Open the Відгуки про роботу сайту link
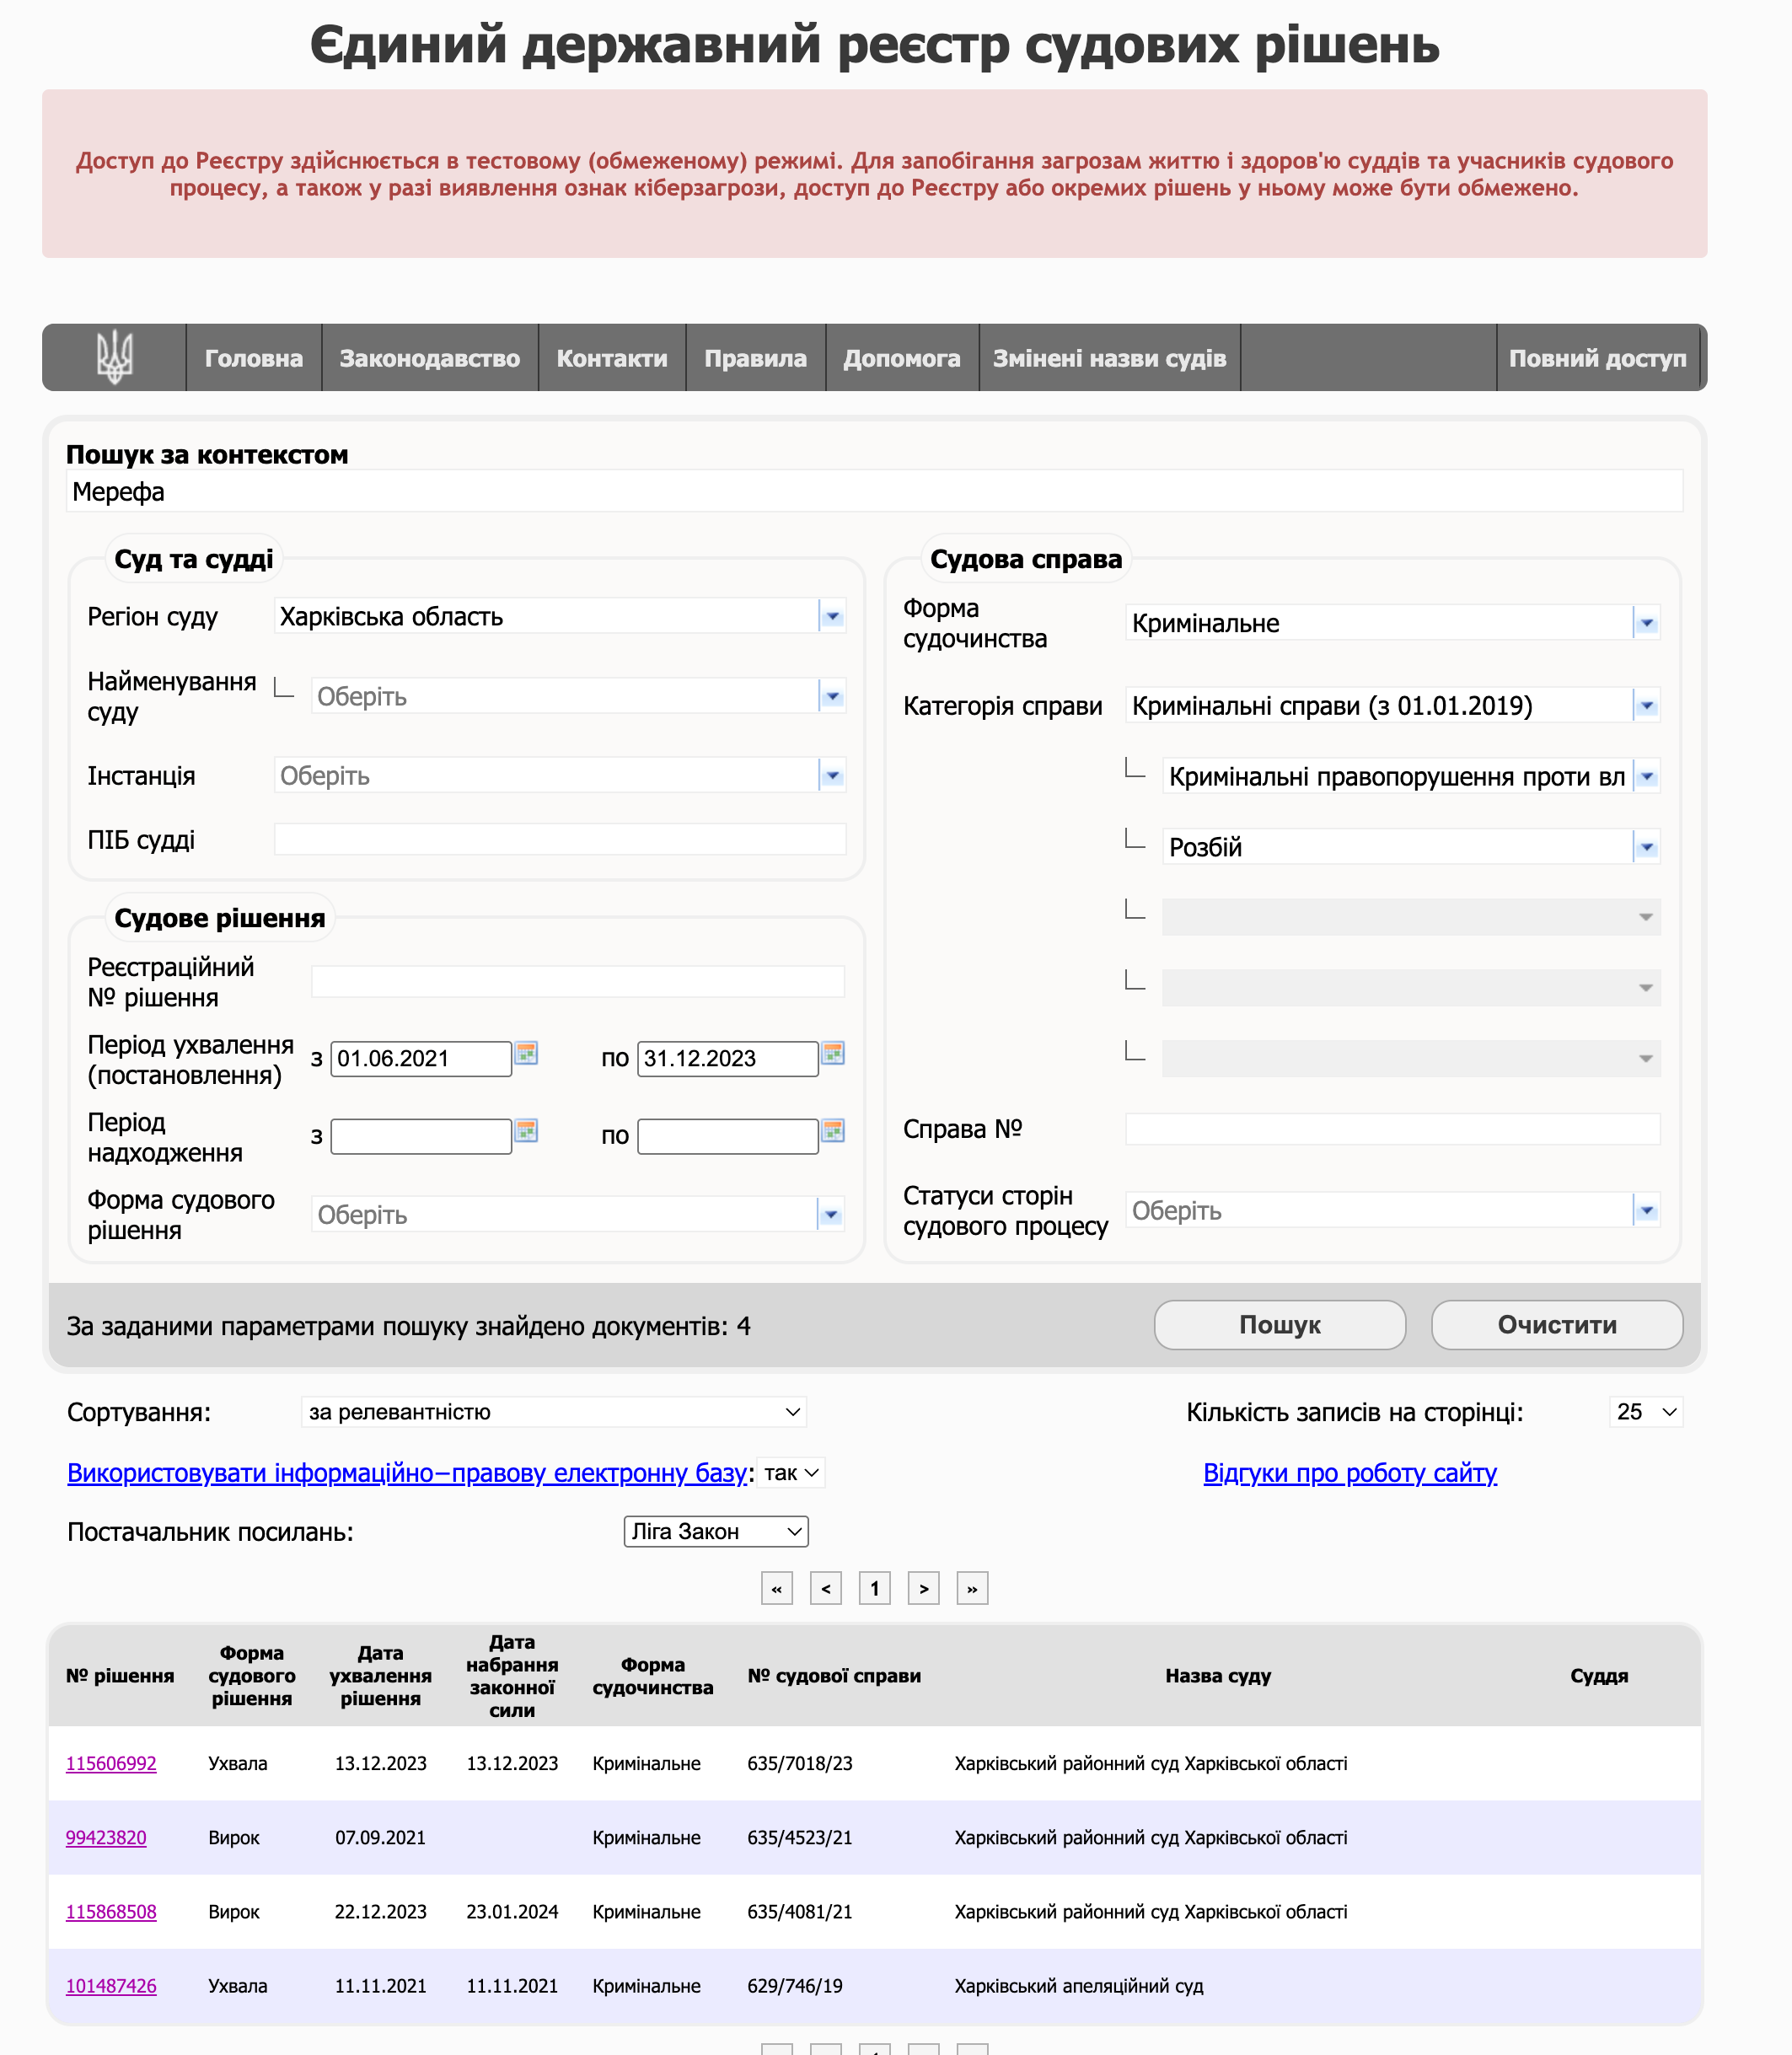The width and height of the screenshot is (1792, 2055). 1350,1473
